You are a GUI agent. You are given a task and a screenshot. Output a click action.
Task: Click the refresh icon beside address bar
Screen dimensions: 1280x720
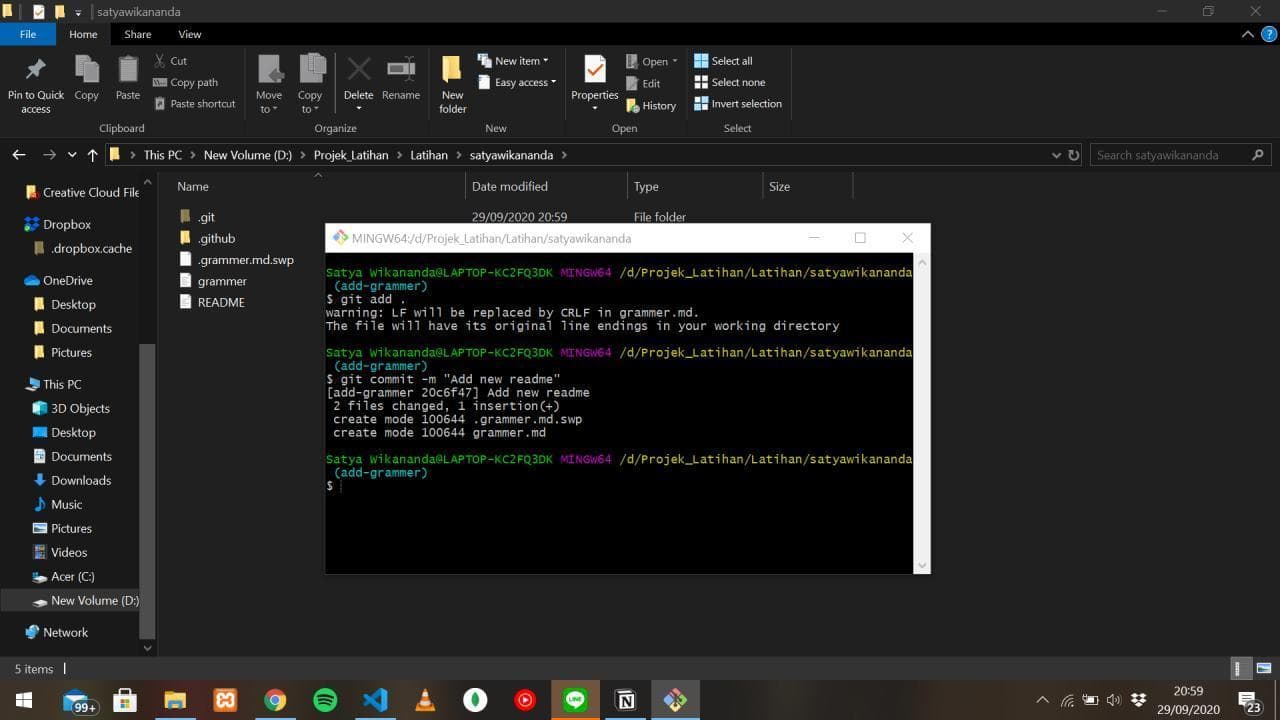click(1074, 155)
